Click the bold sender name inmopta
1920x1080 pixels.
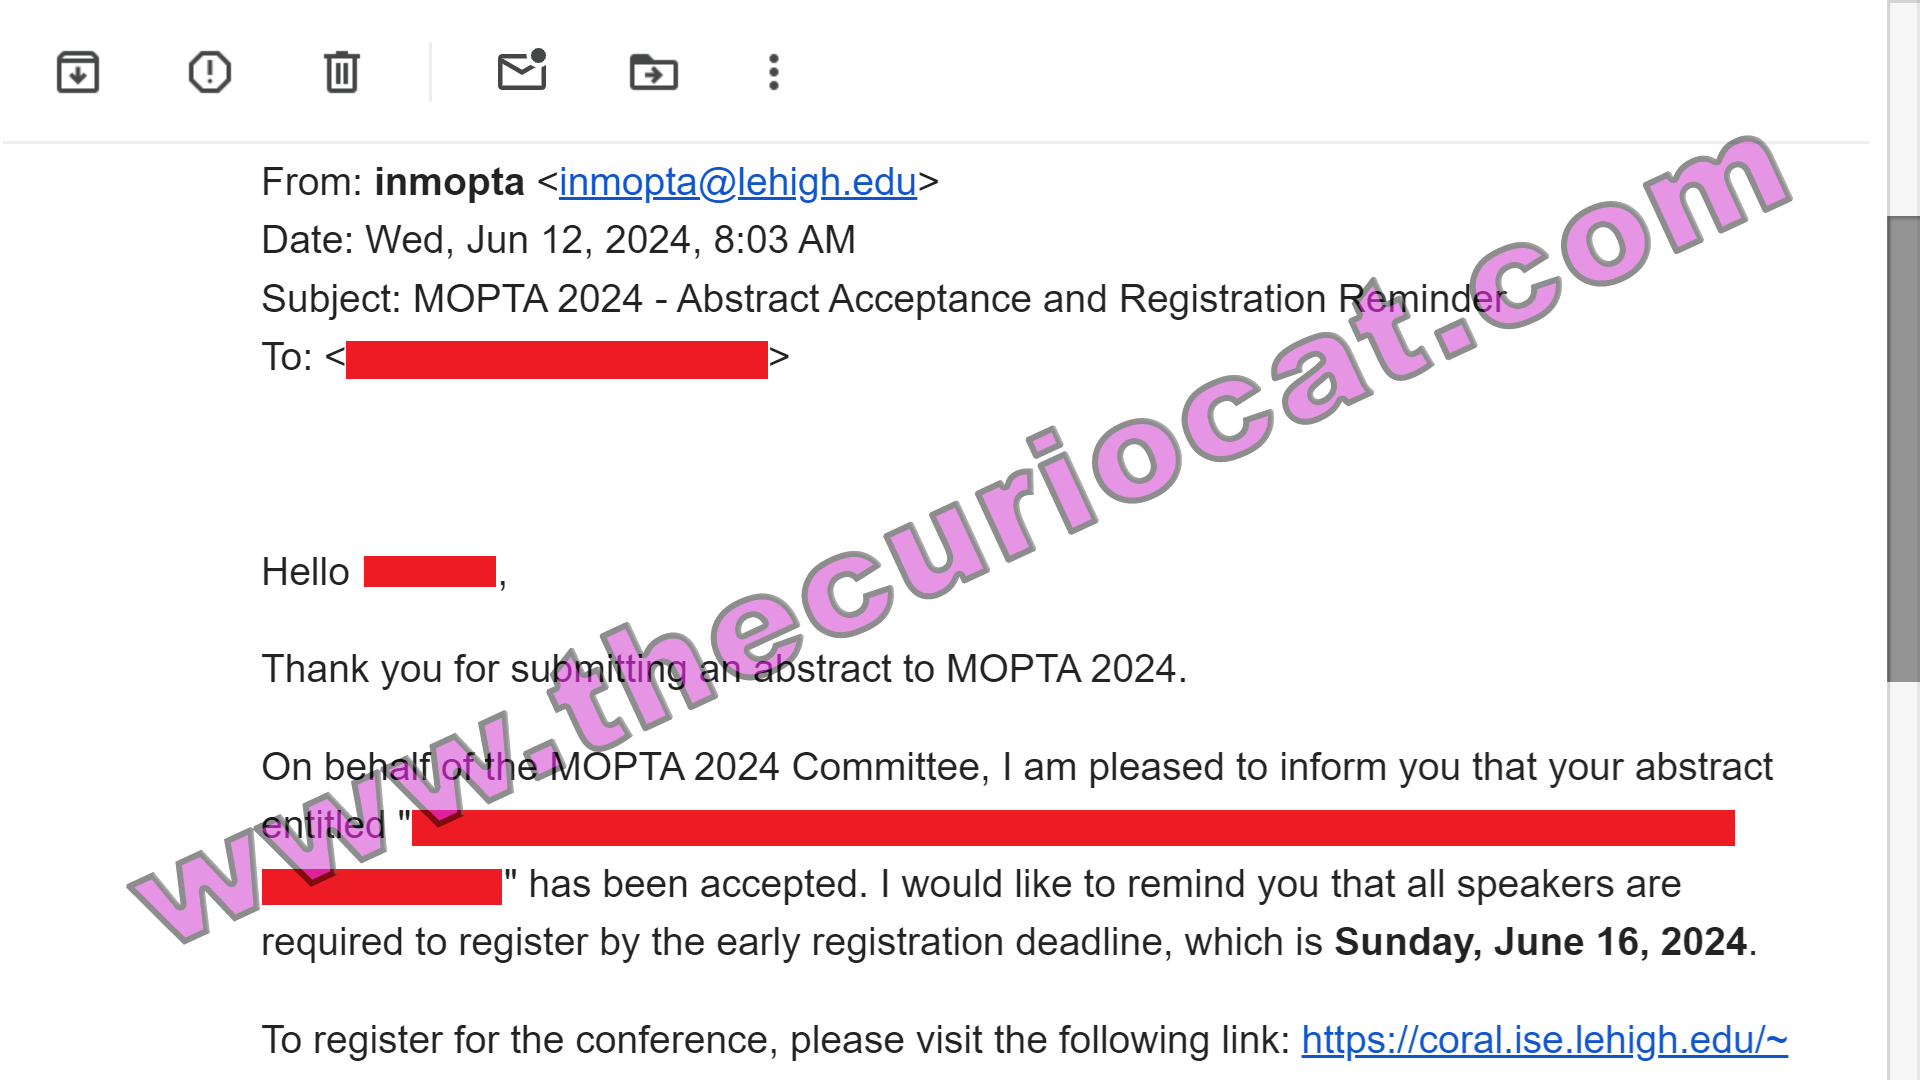(x=449, y=182)
